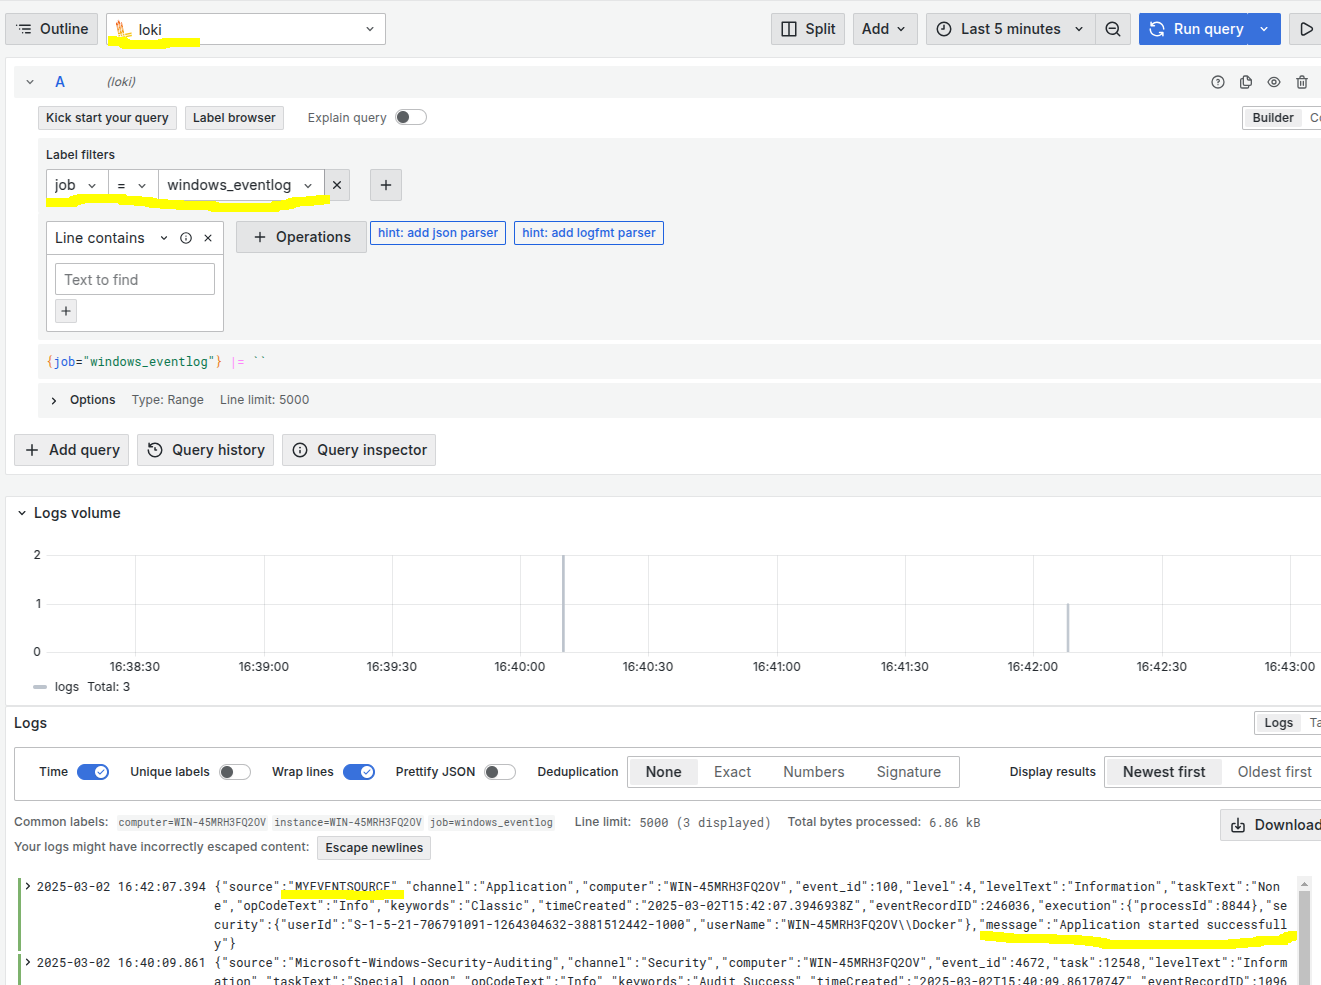This screenshot has width=1321, height=985.
Task: Click hint: add logfmt parser
Action: (589, 233)
